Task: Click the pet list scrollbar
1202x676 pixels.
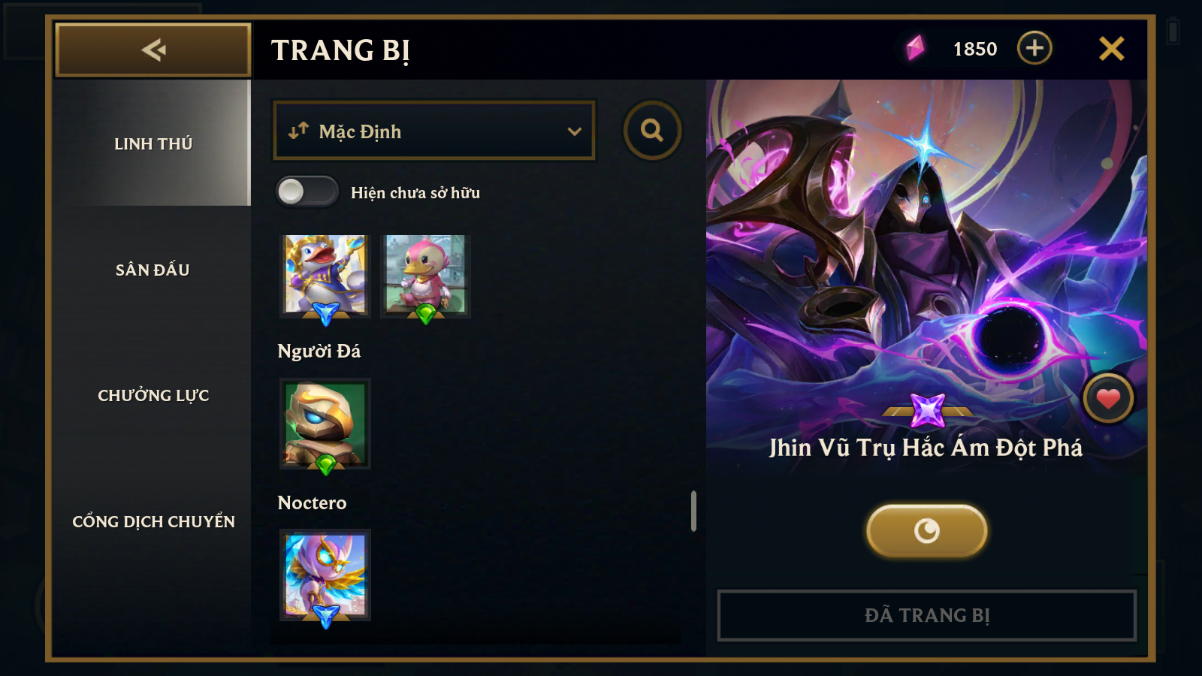Action: 693,511
